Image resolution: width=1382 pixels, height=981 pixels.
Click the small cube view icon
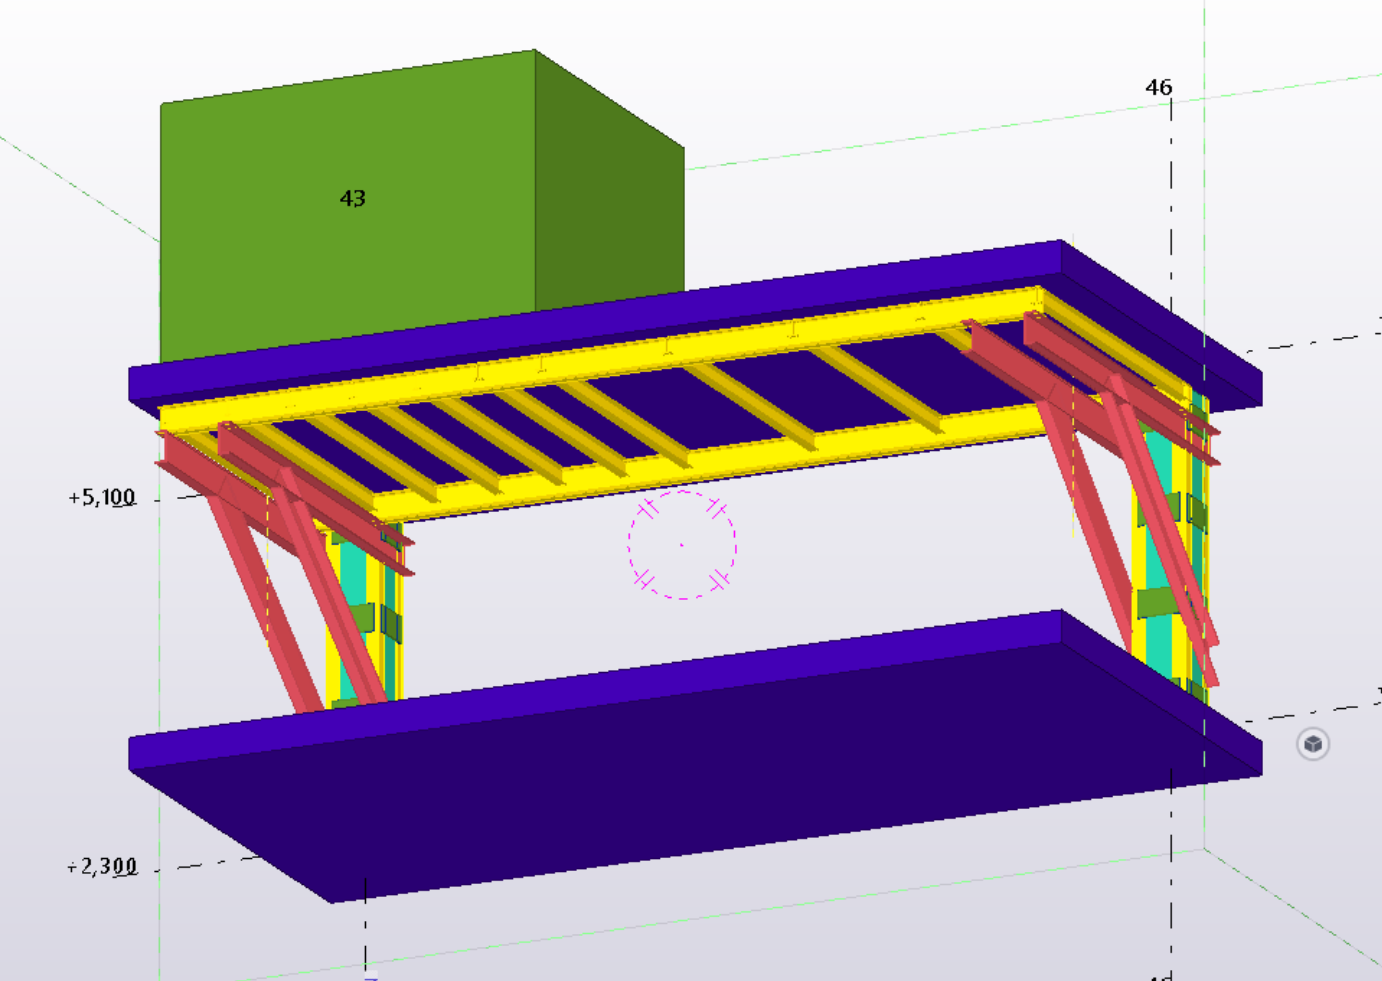click(1313, 744)
